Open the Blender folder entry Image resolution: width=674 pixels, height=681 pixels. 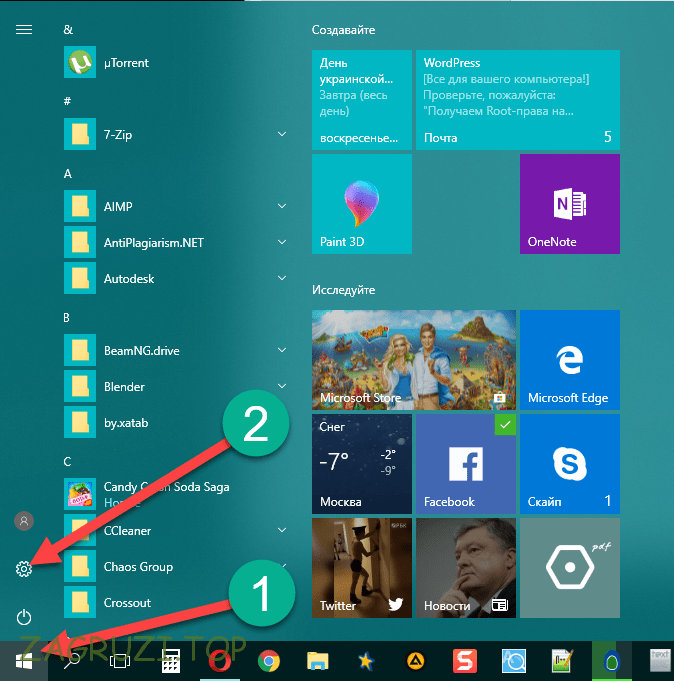(175, 386)
